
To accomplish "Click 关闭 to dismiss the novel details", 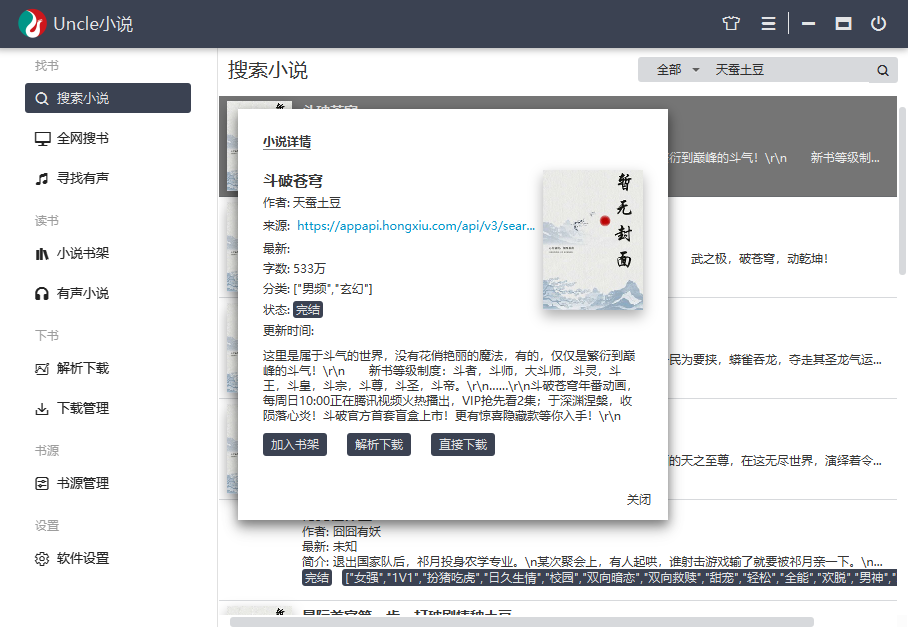I will coord(638,500).
